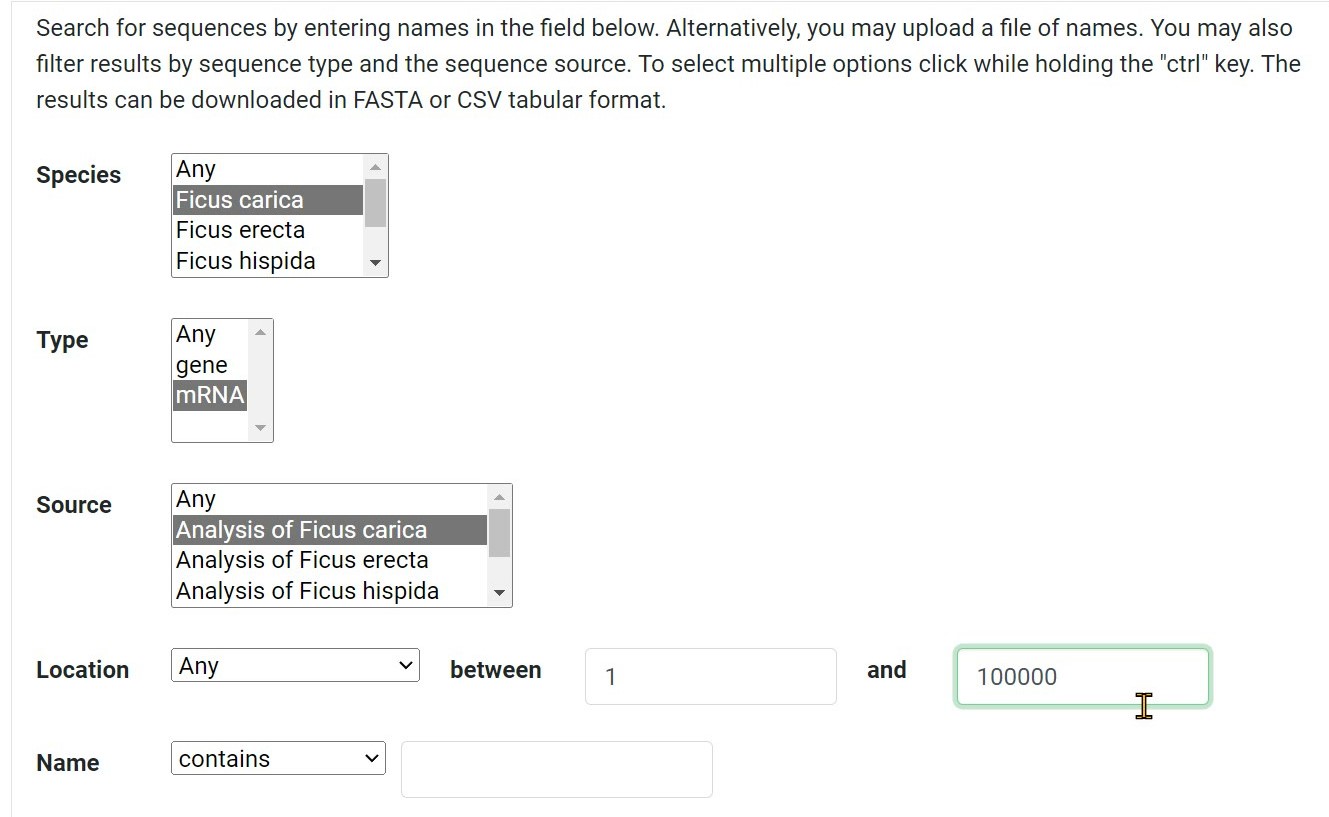Select 'Any' in the Source list
The height and width of the screenshot is (817, 1329).
pos(329,499)
